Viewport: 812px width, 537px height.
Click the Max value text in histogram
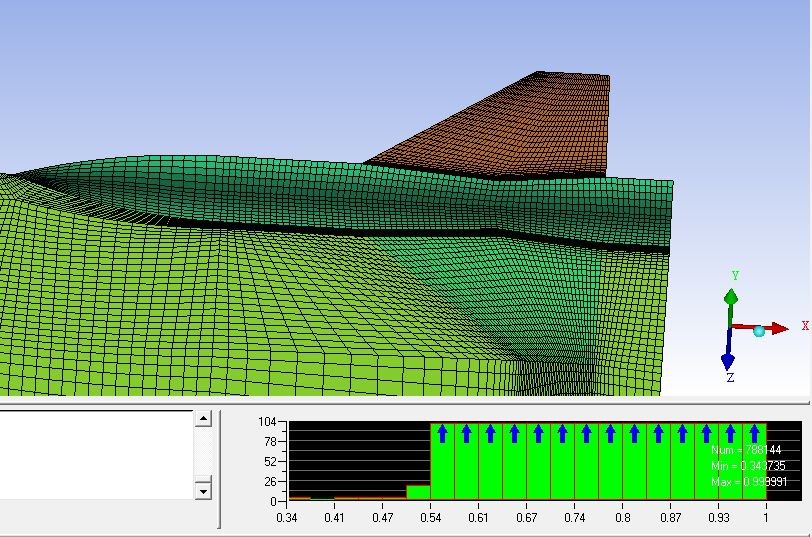coord(737,482)
